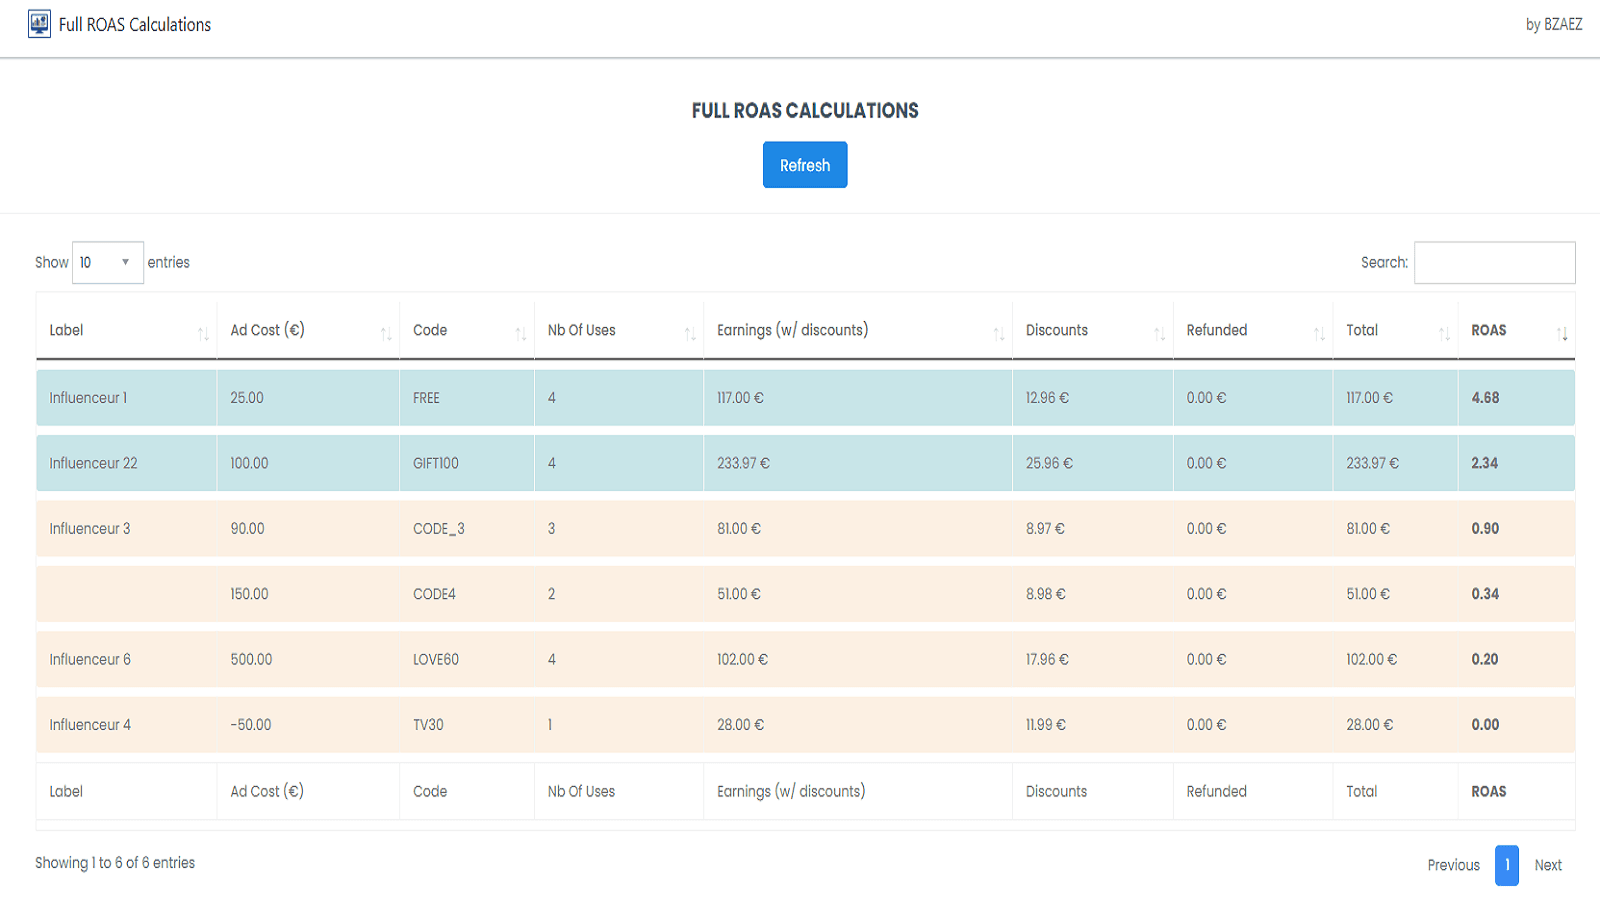Click the GIFT100 code cell

click(x=436, y=463)
